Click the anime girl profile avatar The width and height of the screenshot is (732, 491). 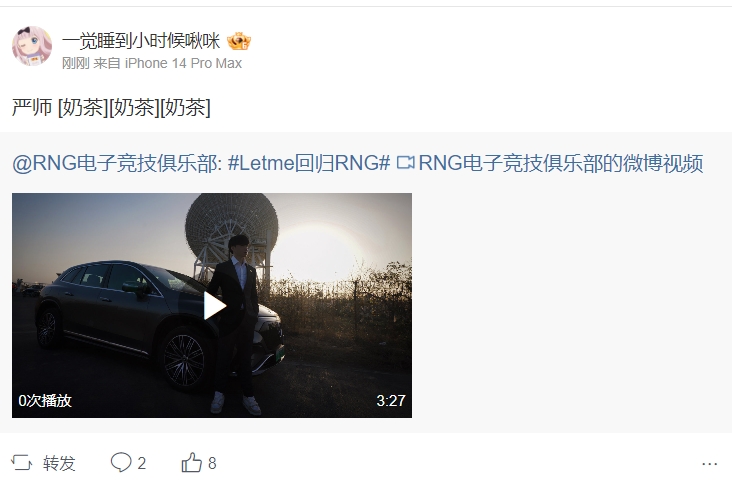pyautogui.click(x=32, y=46)
